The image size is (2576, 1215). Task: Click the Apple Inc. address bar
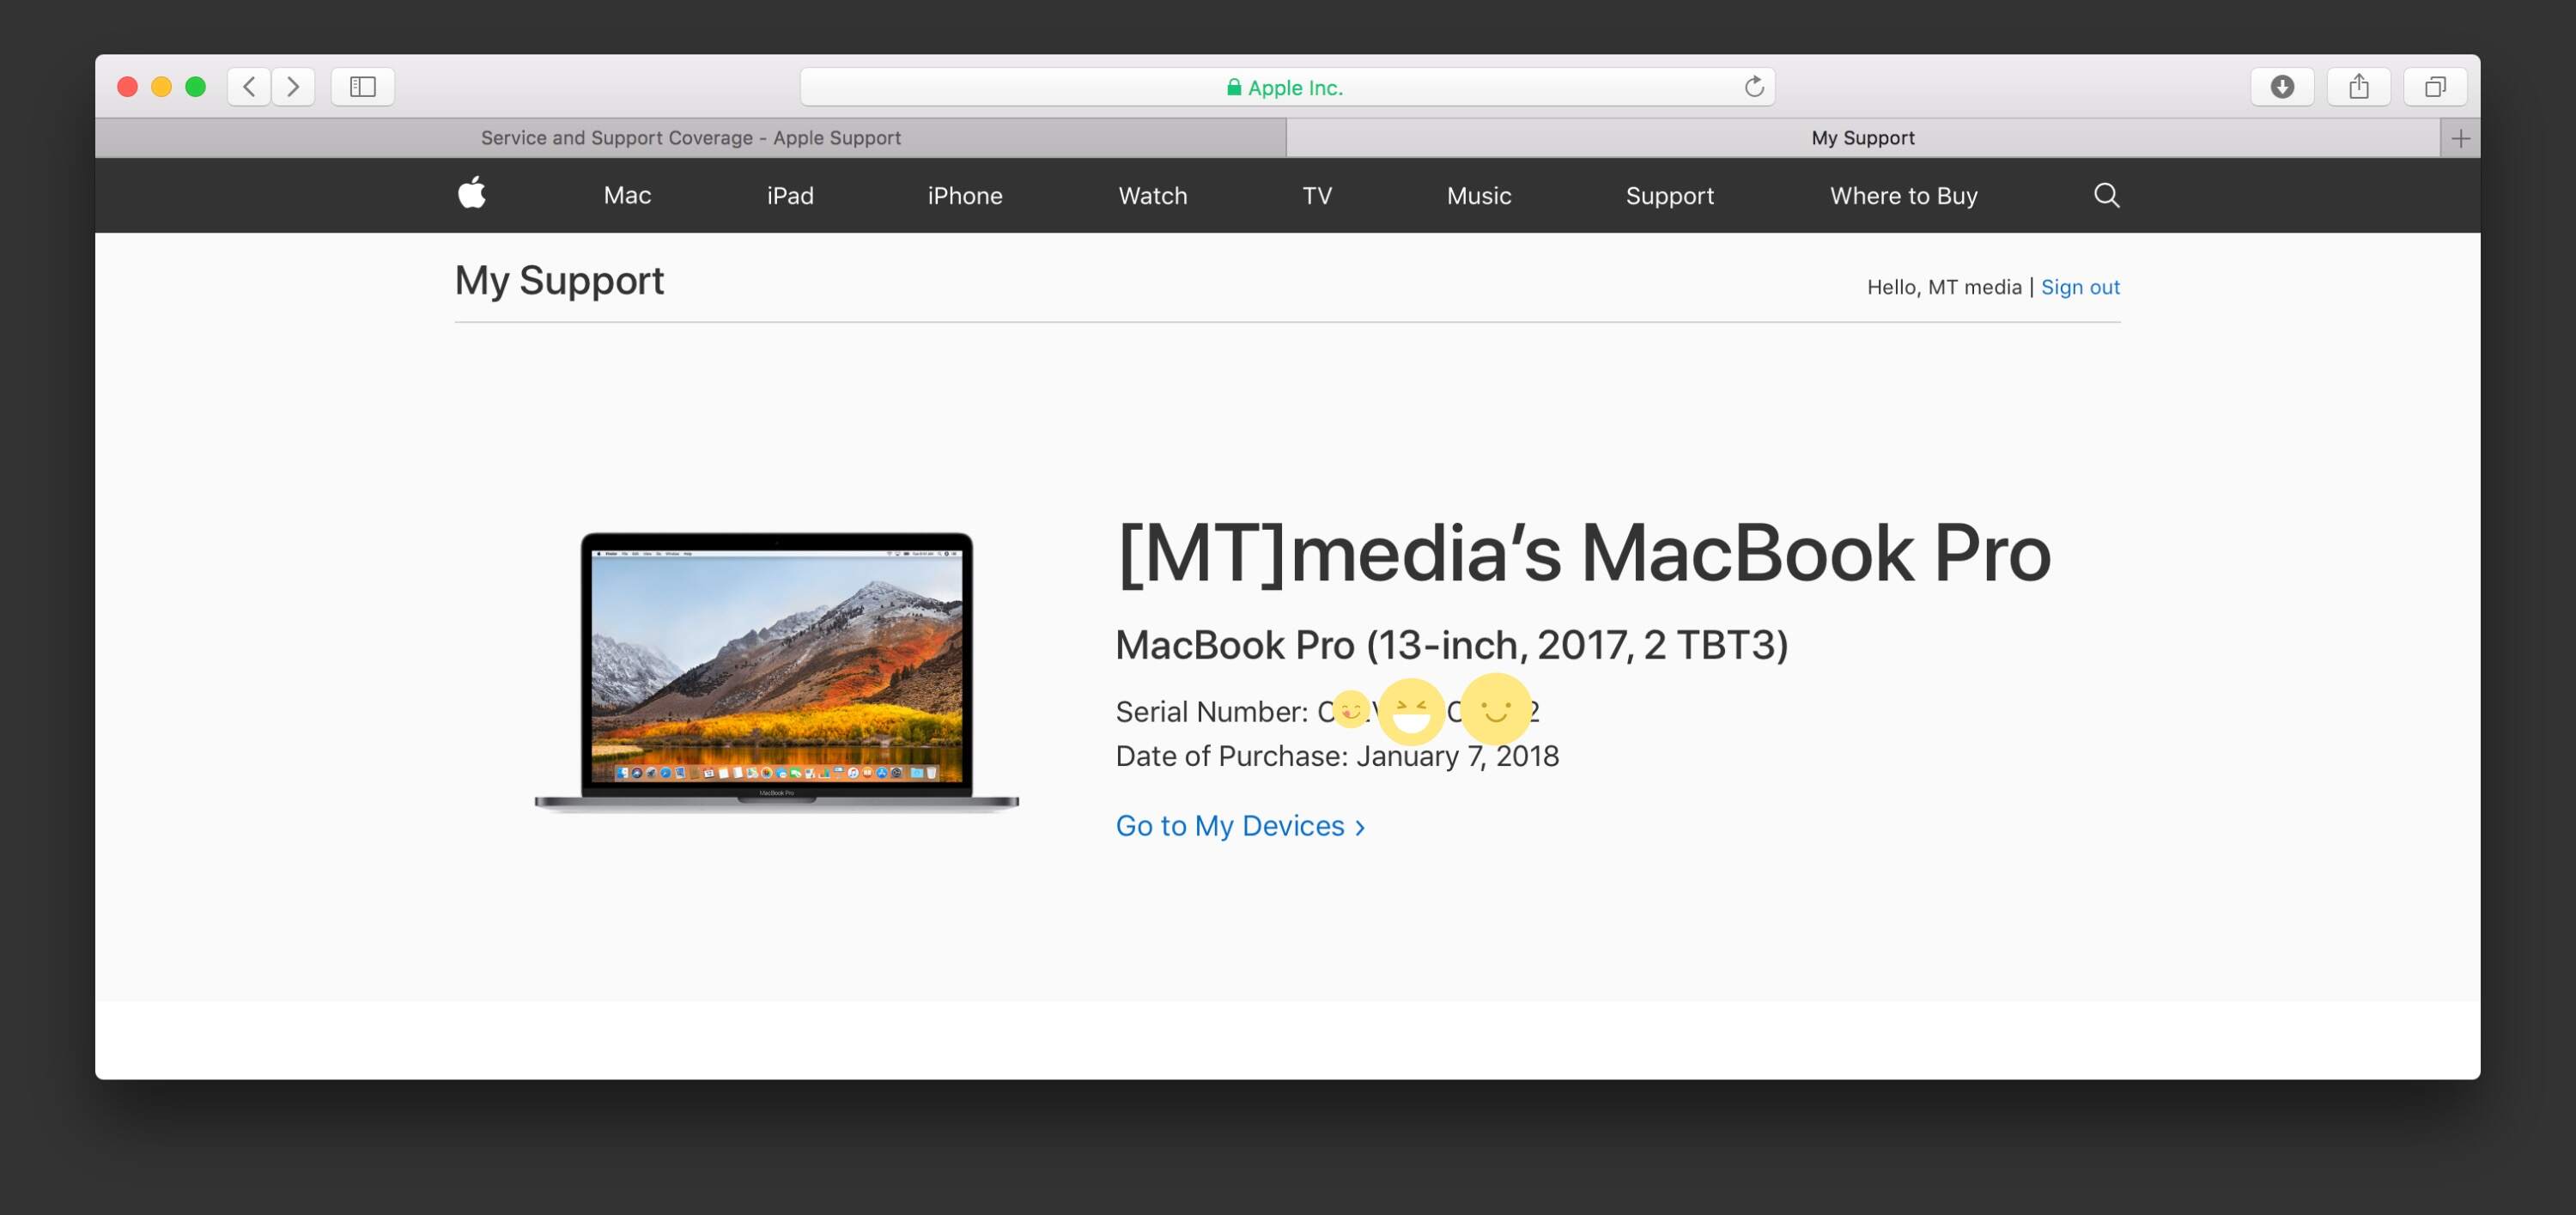[x=1285, y=88]
